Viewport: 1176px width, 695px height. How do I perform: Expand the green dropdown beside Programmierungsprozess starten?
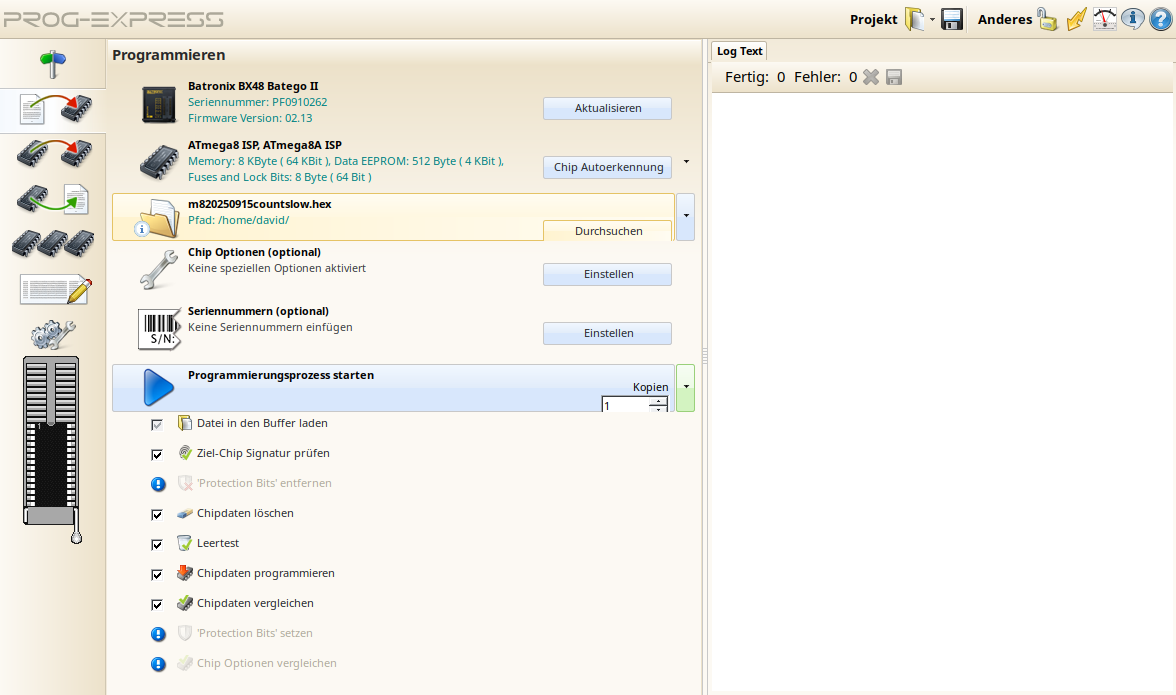tap(686, 387)
